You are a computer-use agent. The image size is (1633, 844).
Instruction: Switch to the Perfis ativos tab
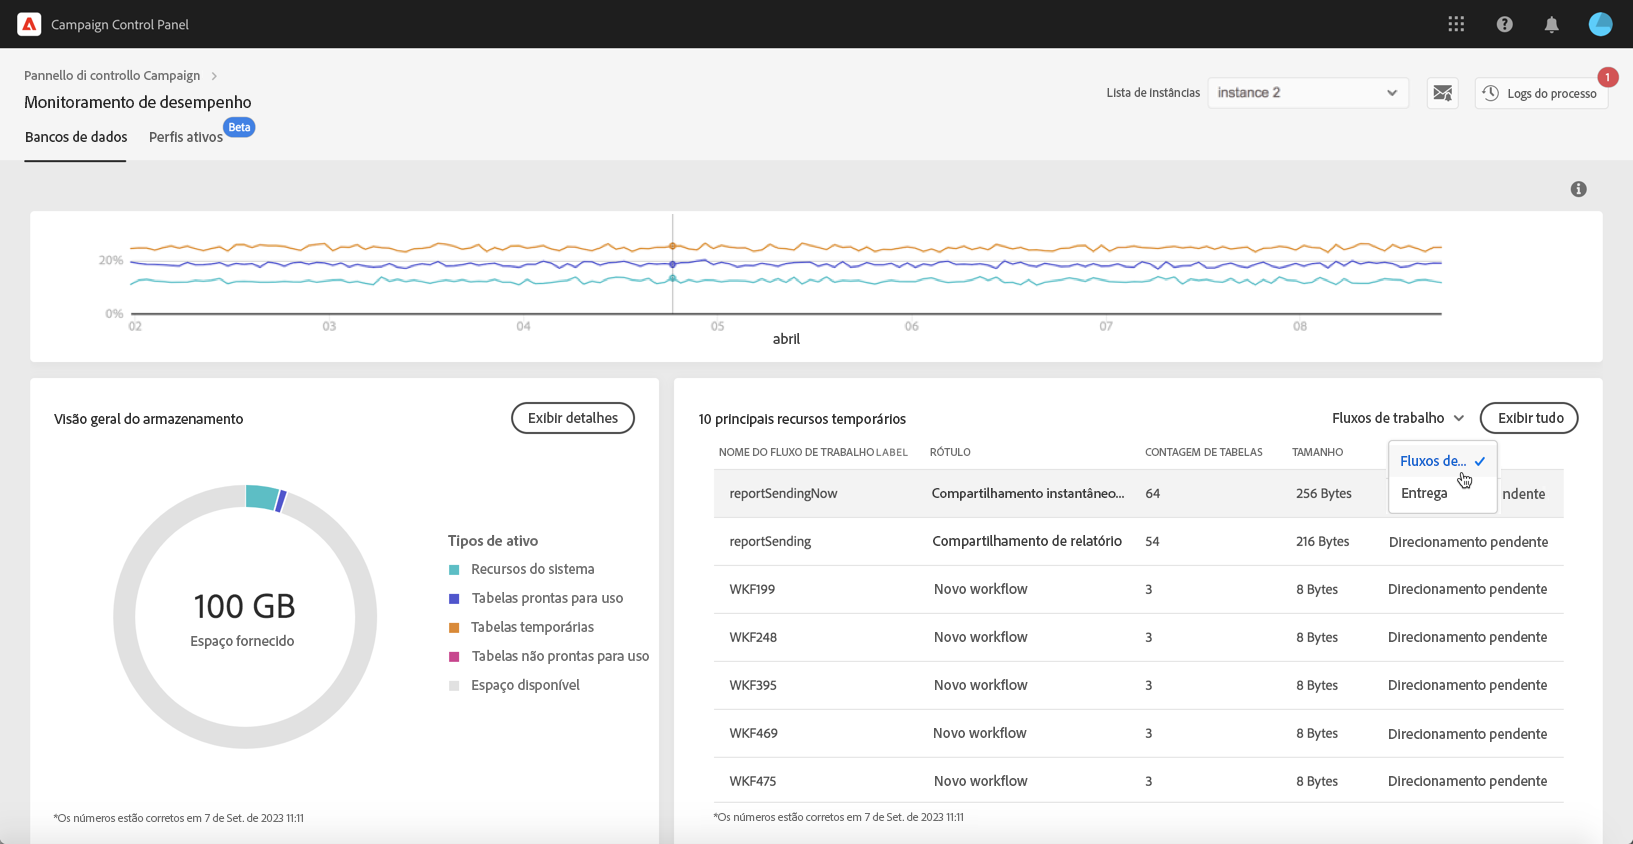[x=186, y=137]
